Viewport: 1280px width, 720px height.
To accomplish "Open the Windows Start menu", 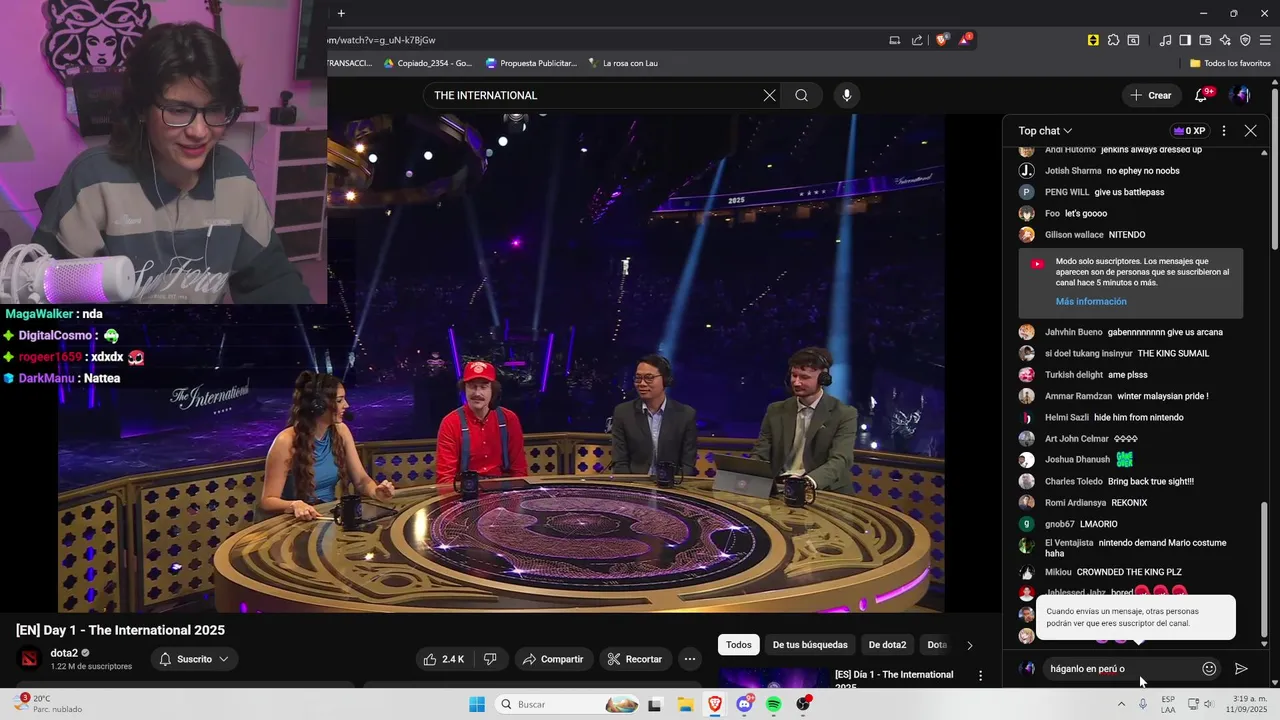I will point(477,704).
